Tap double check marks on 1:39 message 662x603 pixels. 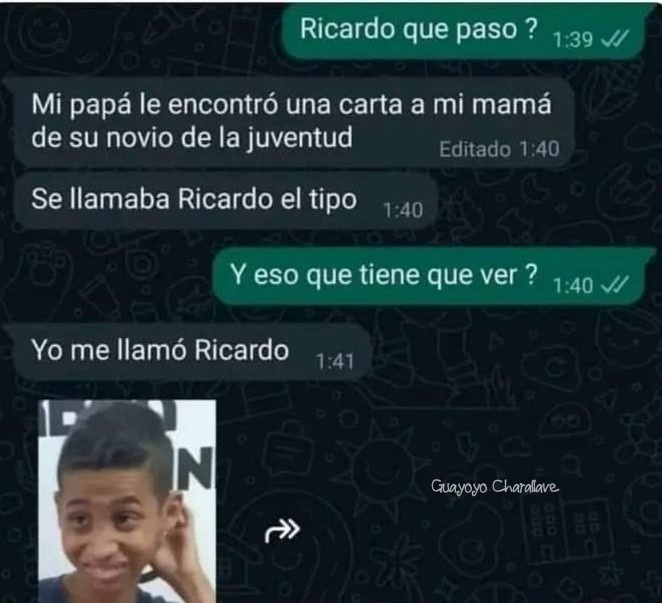pos(615,39)
